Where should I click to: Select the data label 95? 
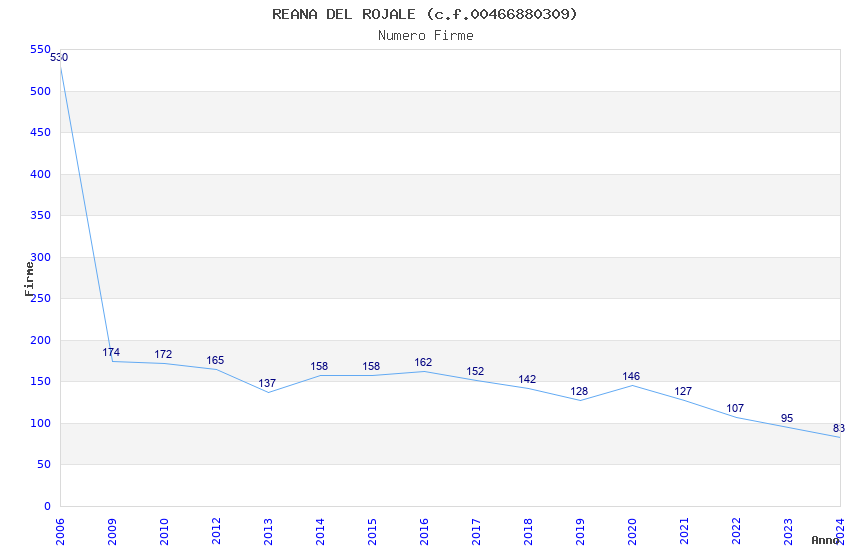point(787,418)
